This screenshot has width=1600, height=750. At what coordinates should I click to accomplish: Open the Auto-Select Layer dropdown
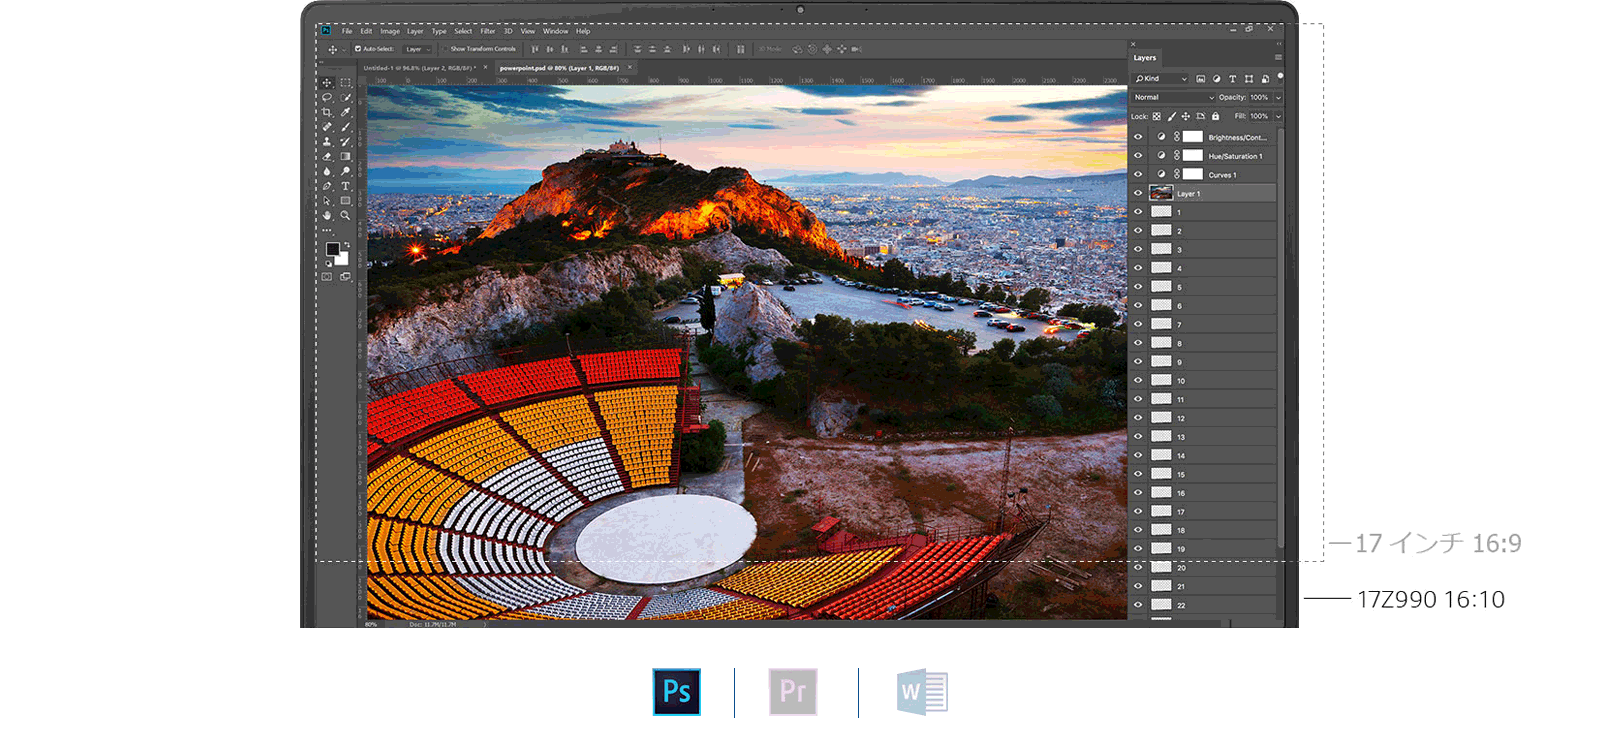click(417, 49)
